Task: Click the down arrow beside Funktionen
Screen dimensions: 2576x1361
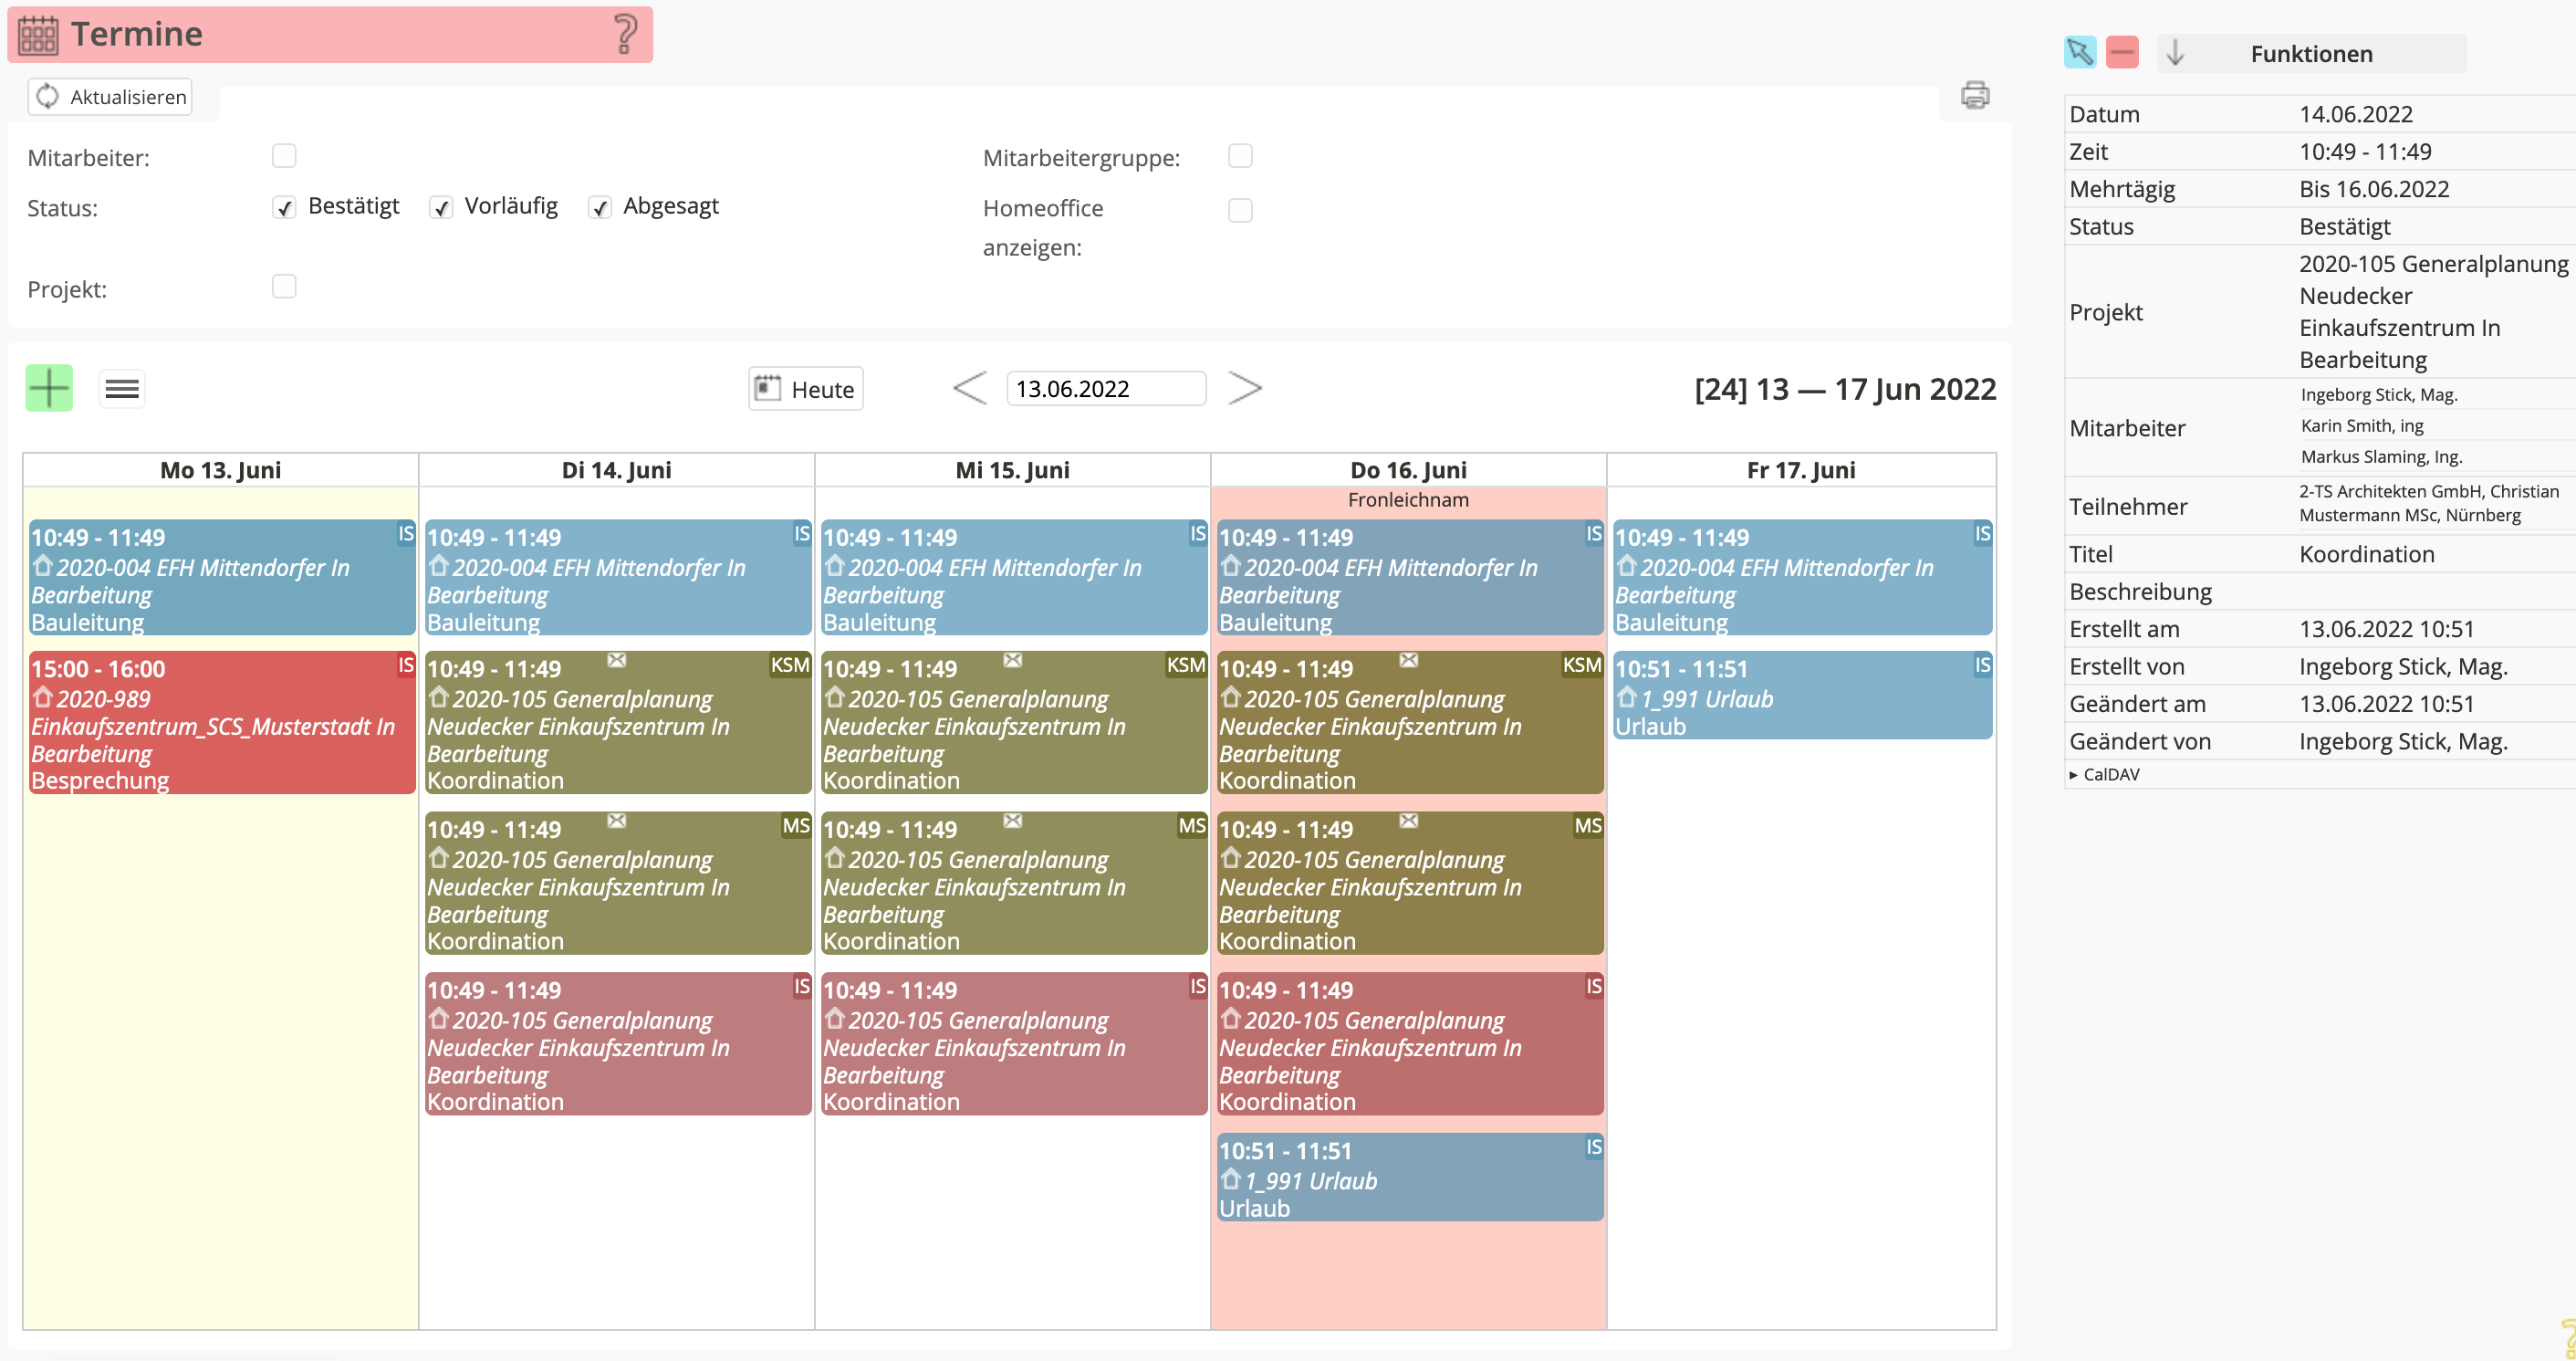Action: pyautogui.click(x=2175, y=53)
